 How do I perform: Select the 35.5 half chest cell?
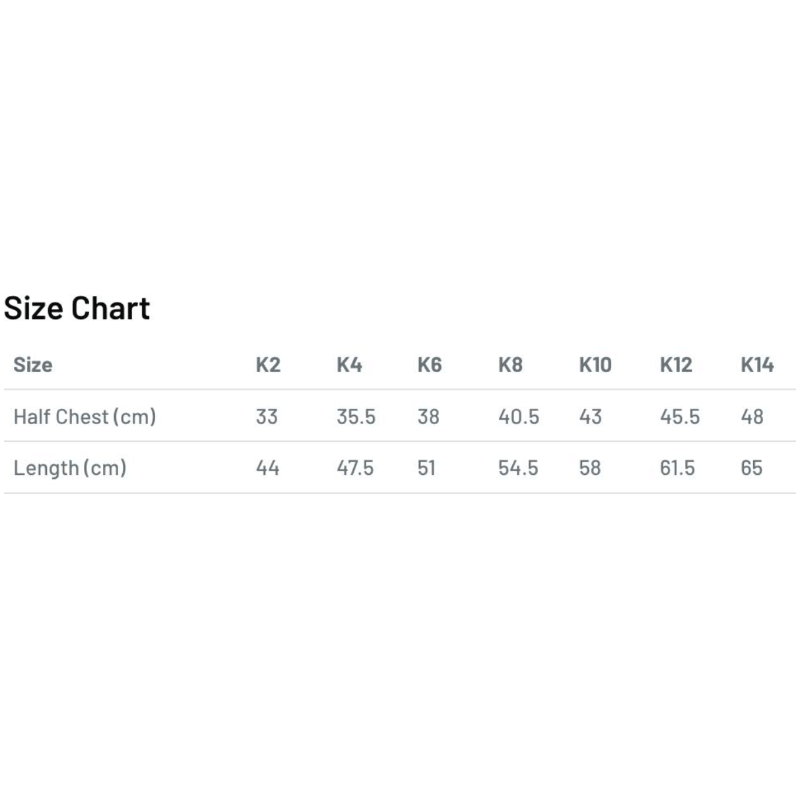(356, 416)
